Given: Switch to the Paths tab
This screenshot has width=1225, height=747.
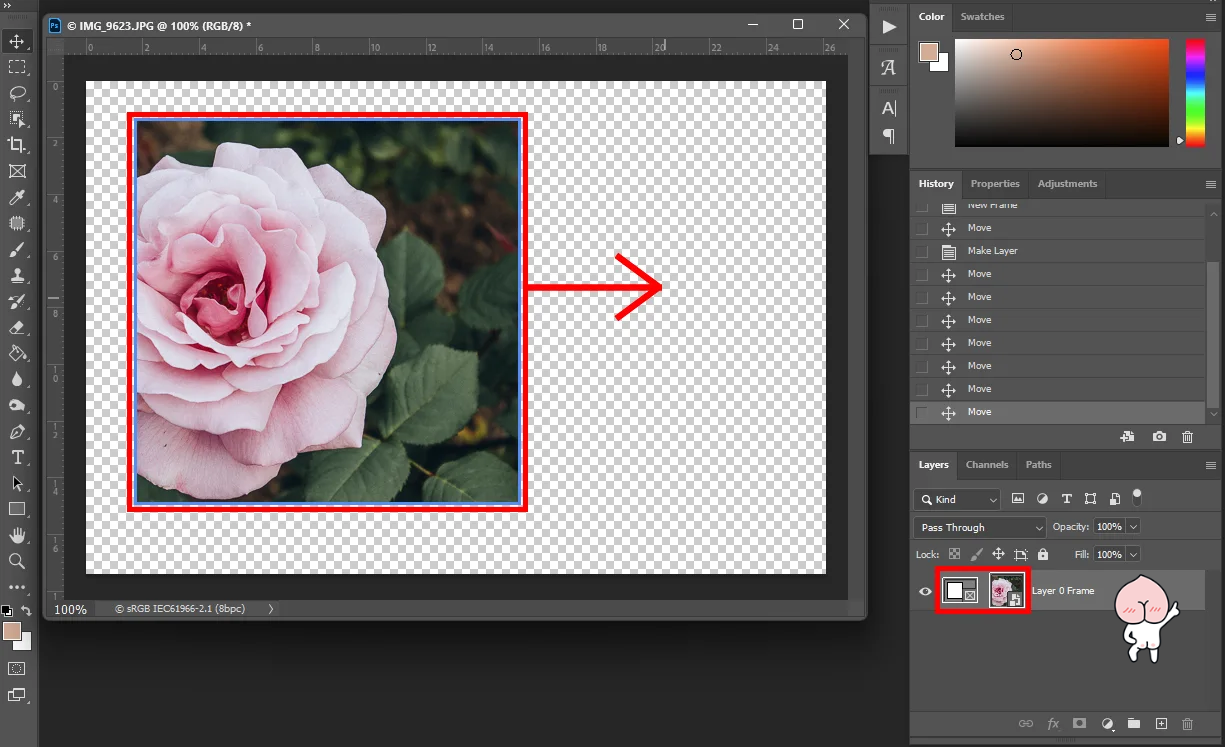Looking at the screenshot, I should (x=1039, y=465).
